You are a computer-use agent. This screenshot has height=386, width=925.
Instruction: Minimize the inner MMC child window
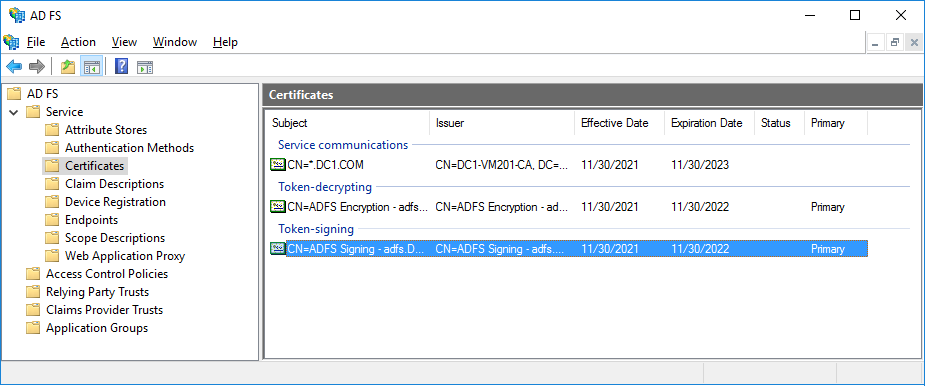[876, 42]
